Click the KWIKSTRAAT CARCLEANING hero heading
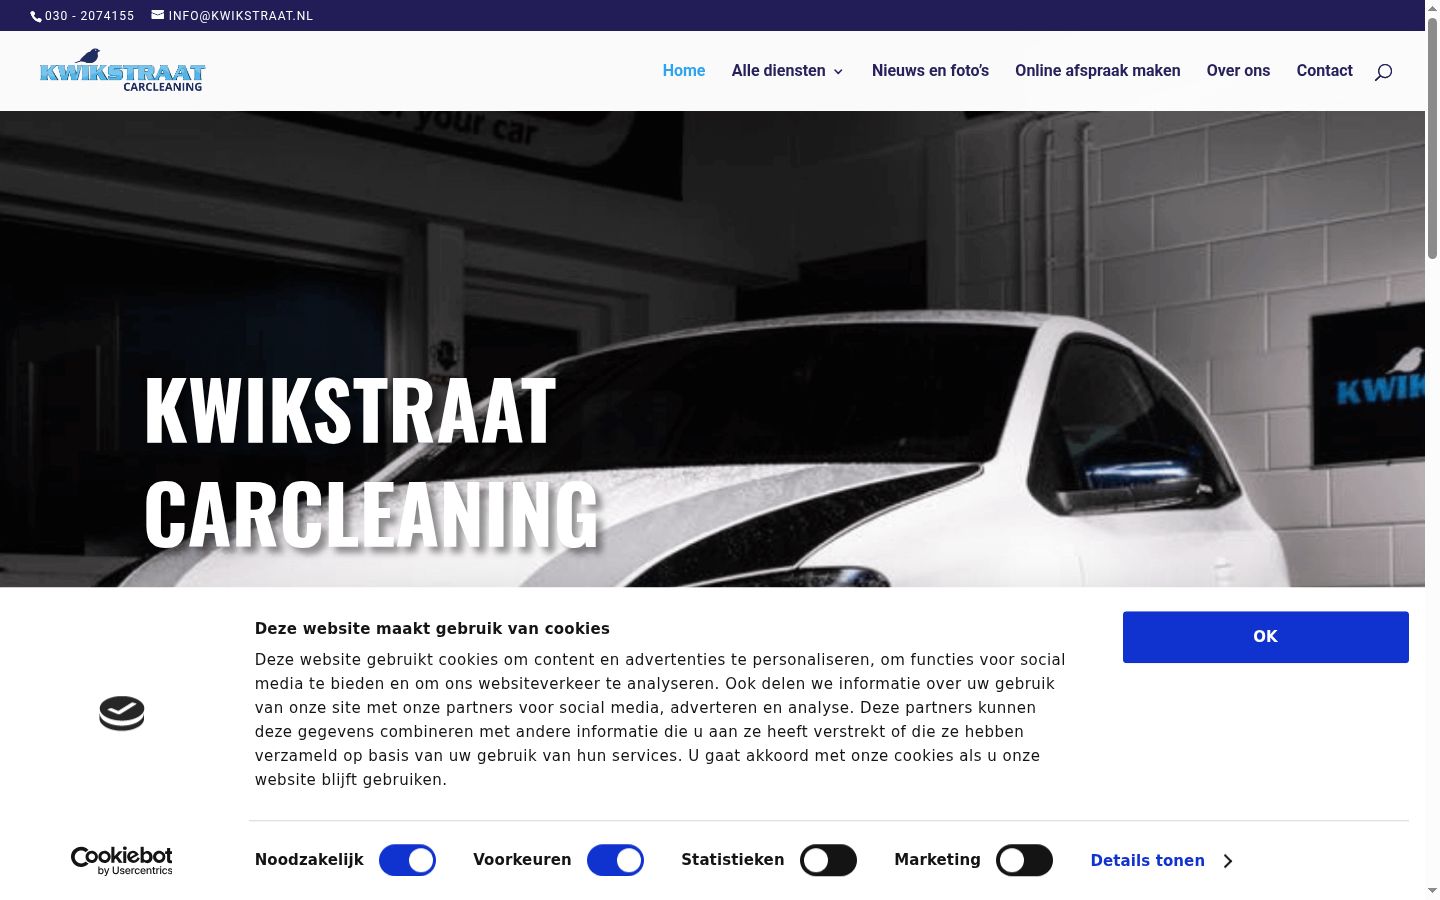This screenshot has height=900, width=1440. pos(372,461)
